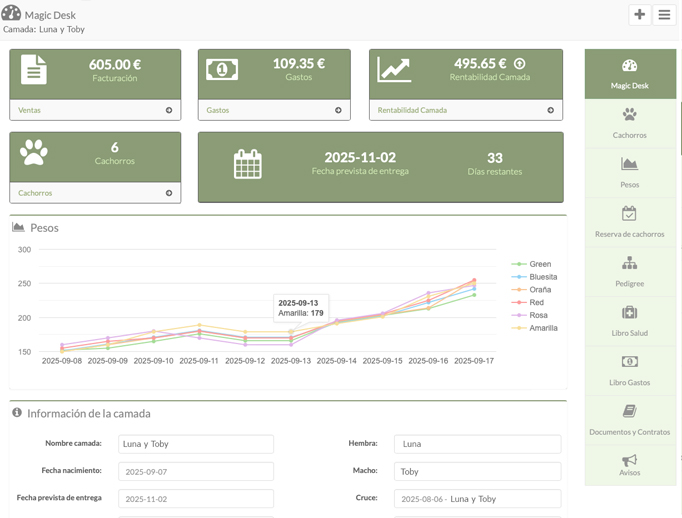Image resolution: width=682 pixels, height=518 pixels.
Task: Go to Documentos y Contratos menu
Action: click(629, 419)
